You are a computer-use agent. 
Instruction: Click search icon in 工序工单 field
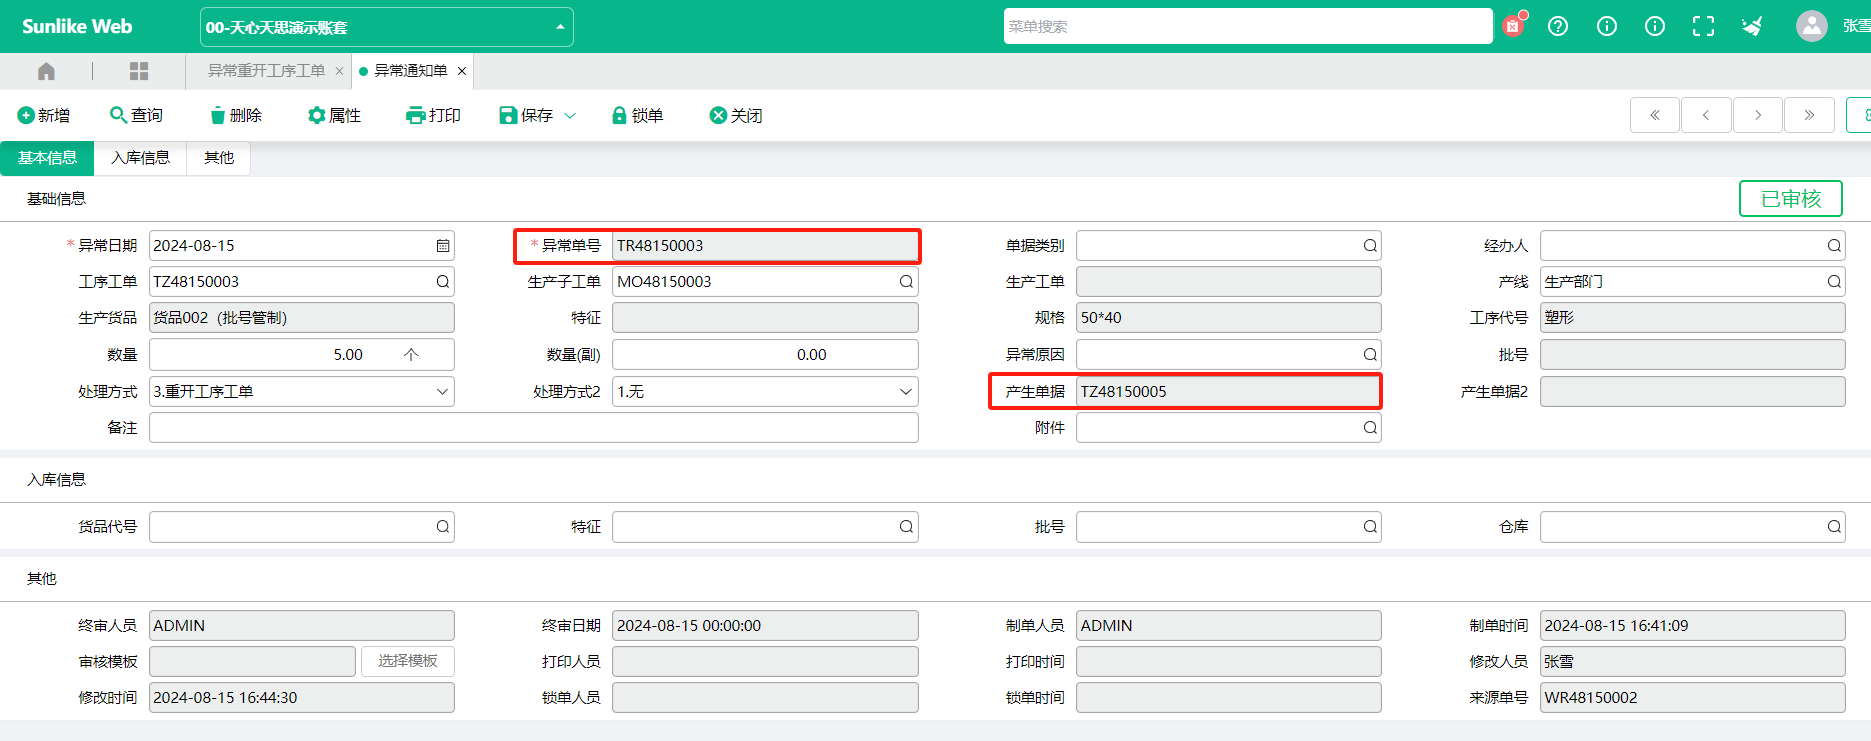tap(442, 282)
